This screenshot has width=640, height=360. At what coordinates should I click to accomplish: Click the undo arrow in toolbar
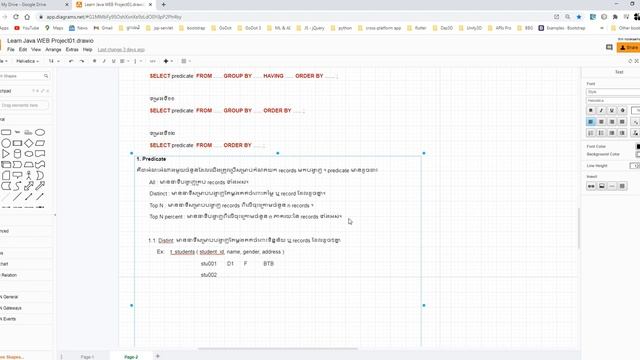coord(71,61)
